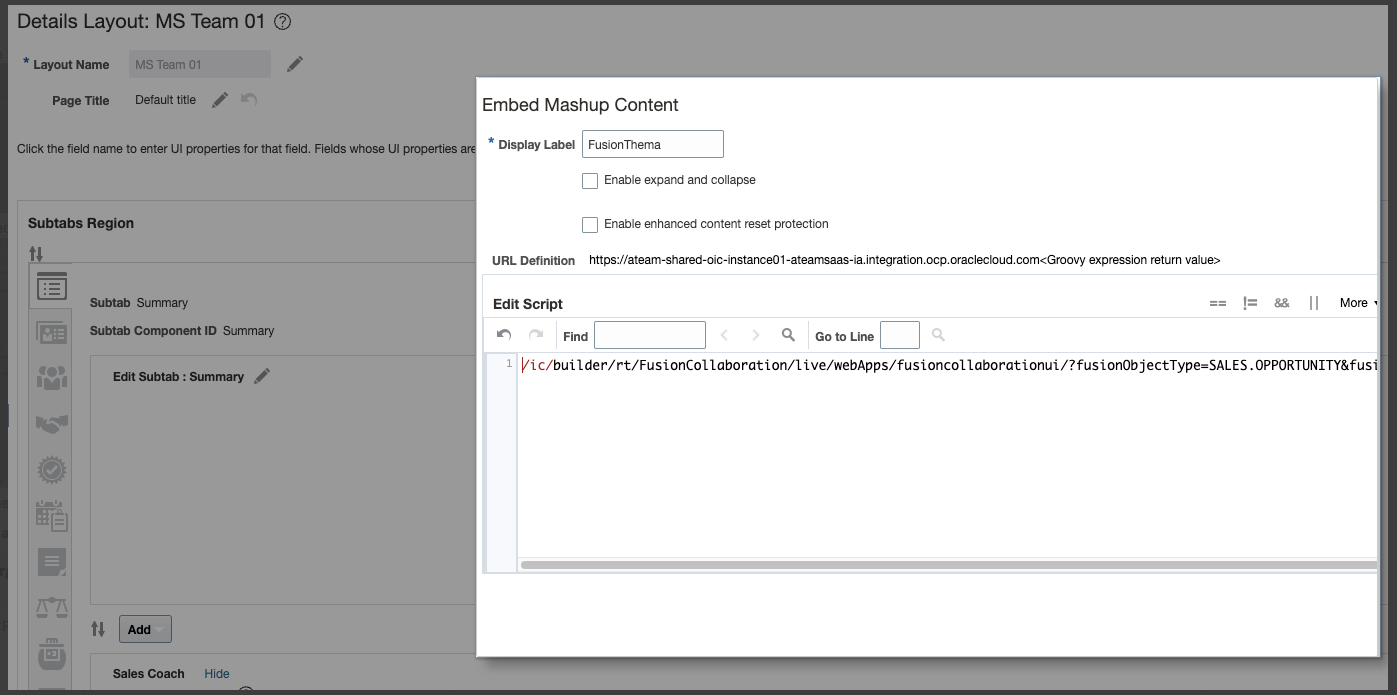Insert the not-equal (!=) operator
The image size is (1397, 695).
pos(1250,303)
